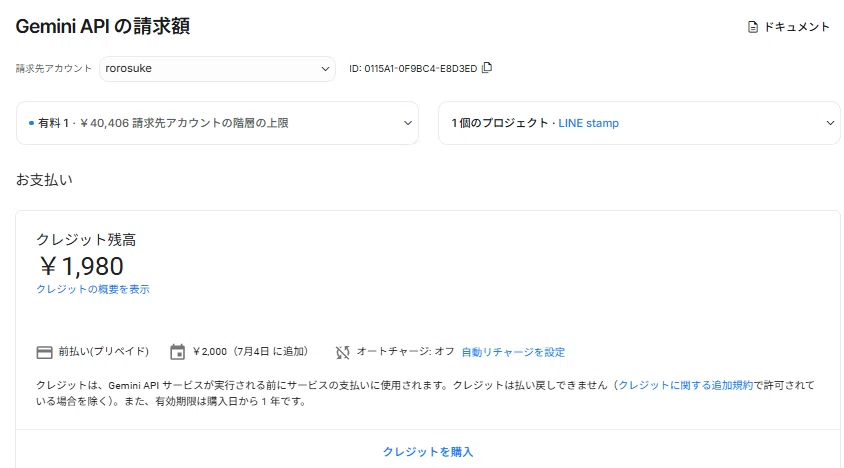Image resolution: width=844 pixels, height=468 pixels.
Task: Click the クレジットを購入 button
Action: [428, 452]
